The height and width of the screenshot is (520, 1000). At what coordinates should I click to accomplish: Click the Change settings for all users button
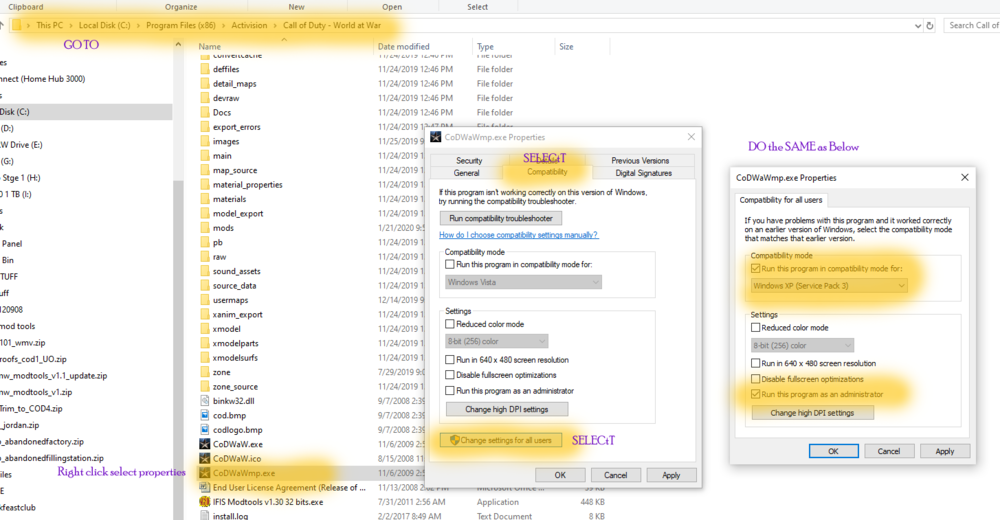click(x=500, y=440)
